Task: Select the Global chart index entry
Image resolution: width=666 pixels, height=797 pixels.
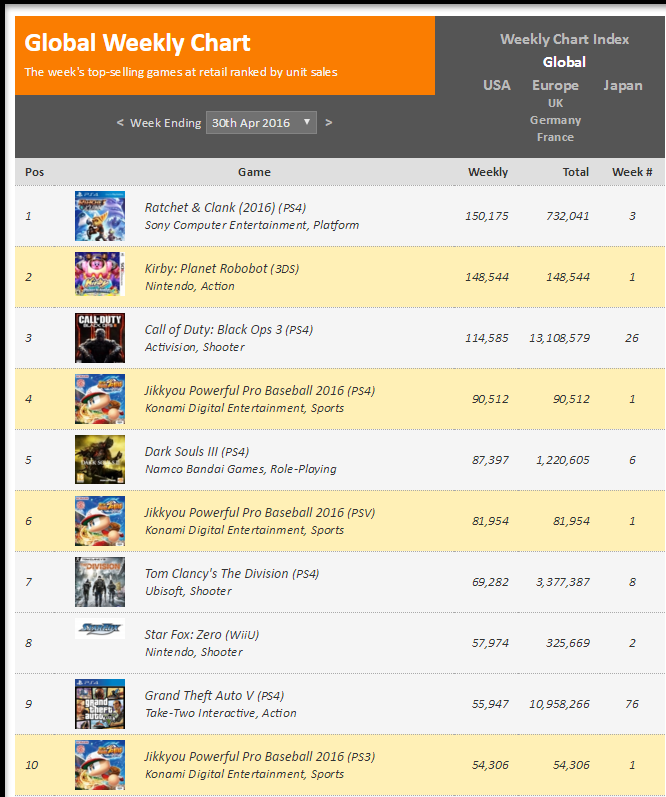Action: tap(564, 62)
